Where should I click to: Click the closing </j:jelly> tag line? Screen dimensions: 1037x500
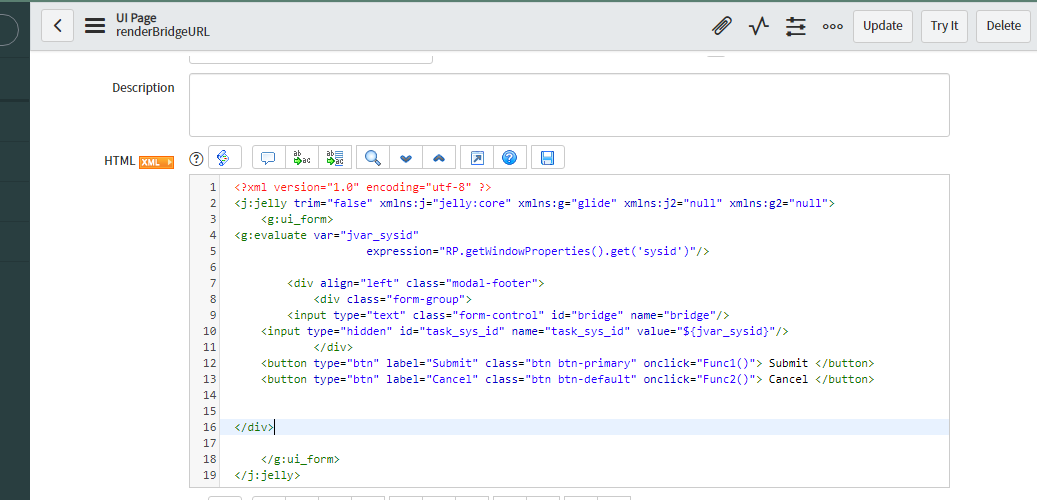[x=267, y=475]
